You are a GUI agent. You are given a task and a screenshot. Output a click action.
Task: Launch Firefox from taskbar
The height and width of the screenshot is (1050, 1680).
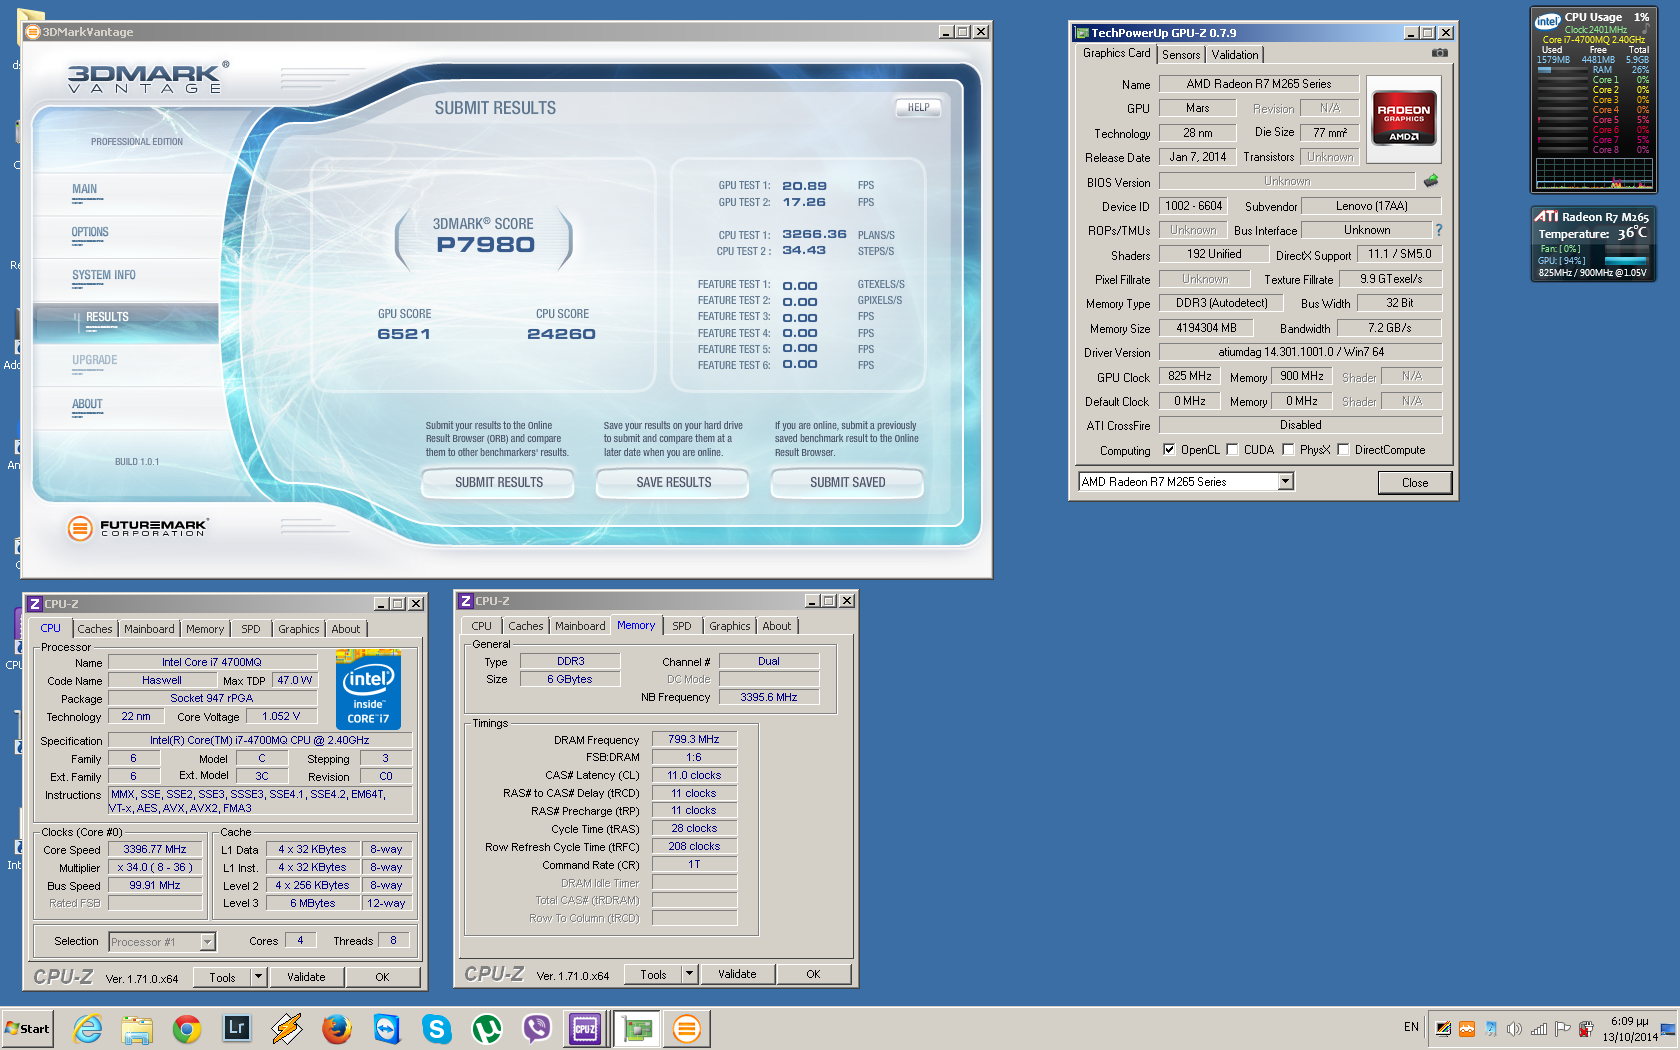point(337,1028)
